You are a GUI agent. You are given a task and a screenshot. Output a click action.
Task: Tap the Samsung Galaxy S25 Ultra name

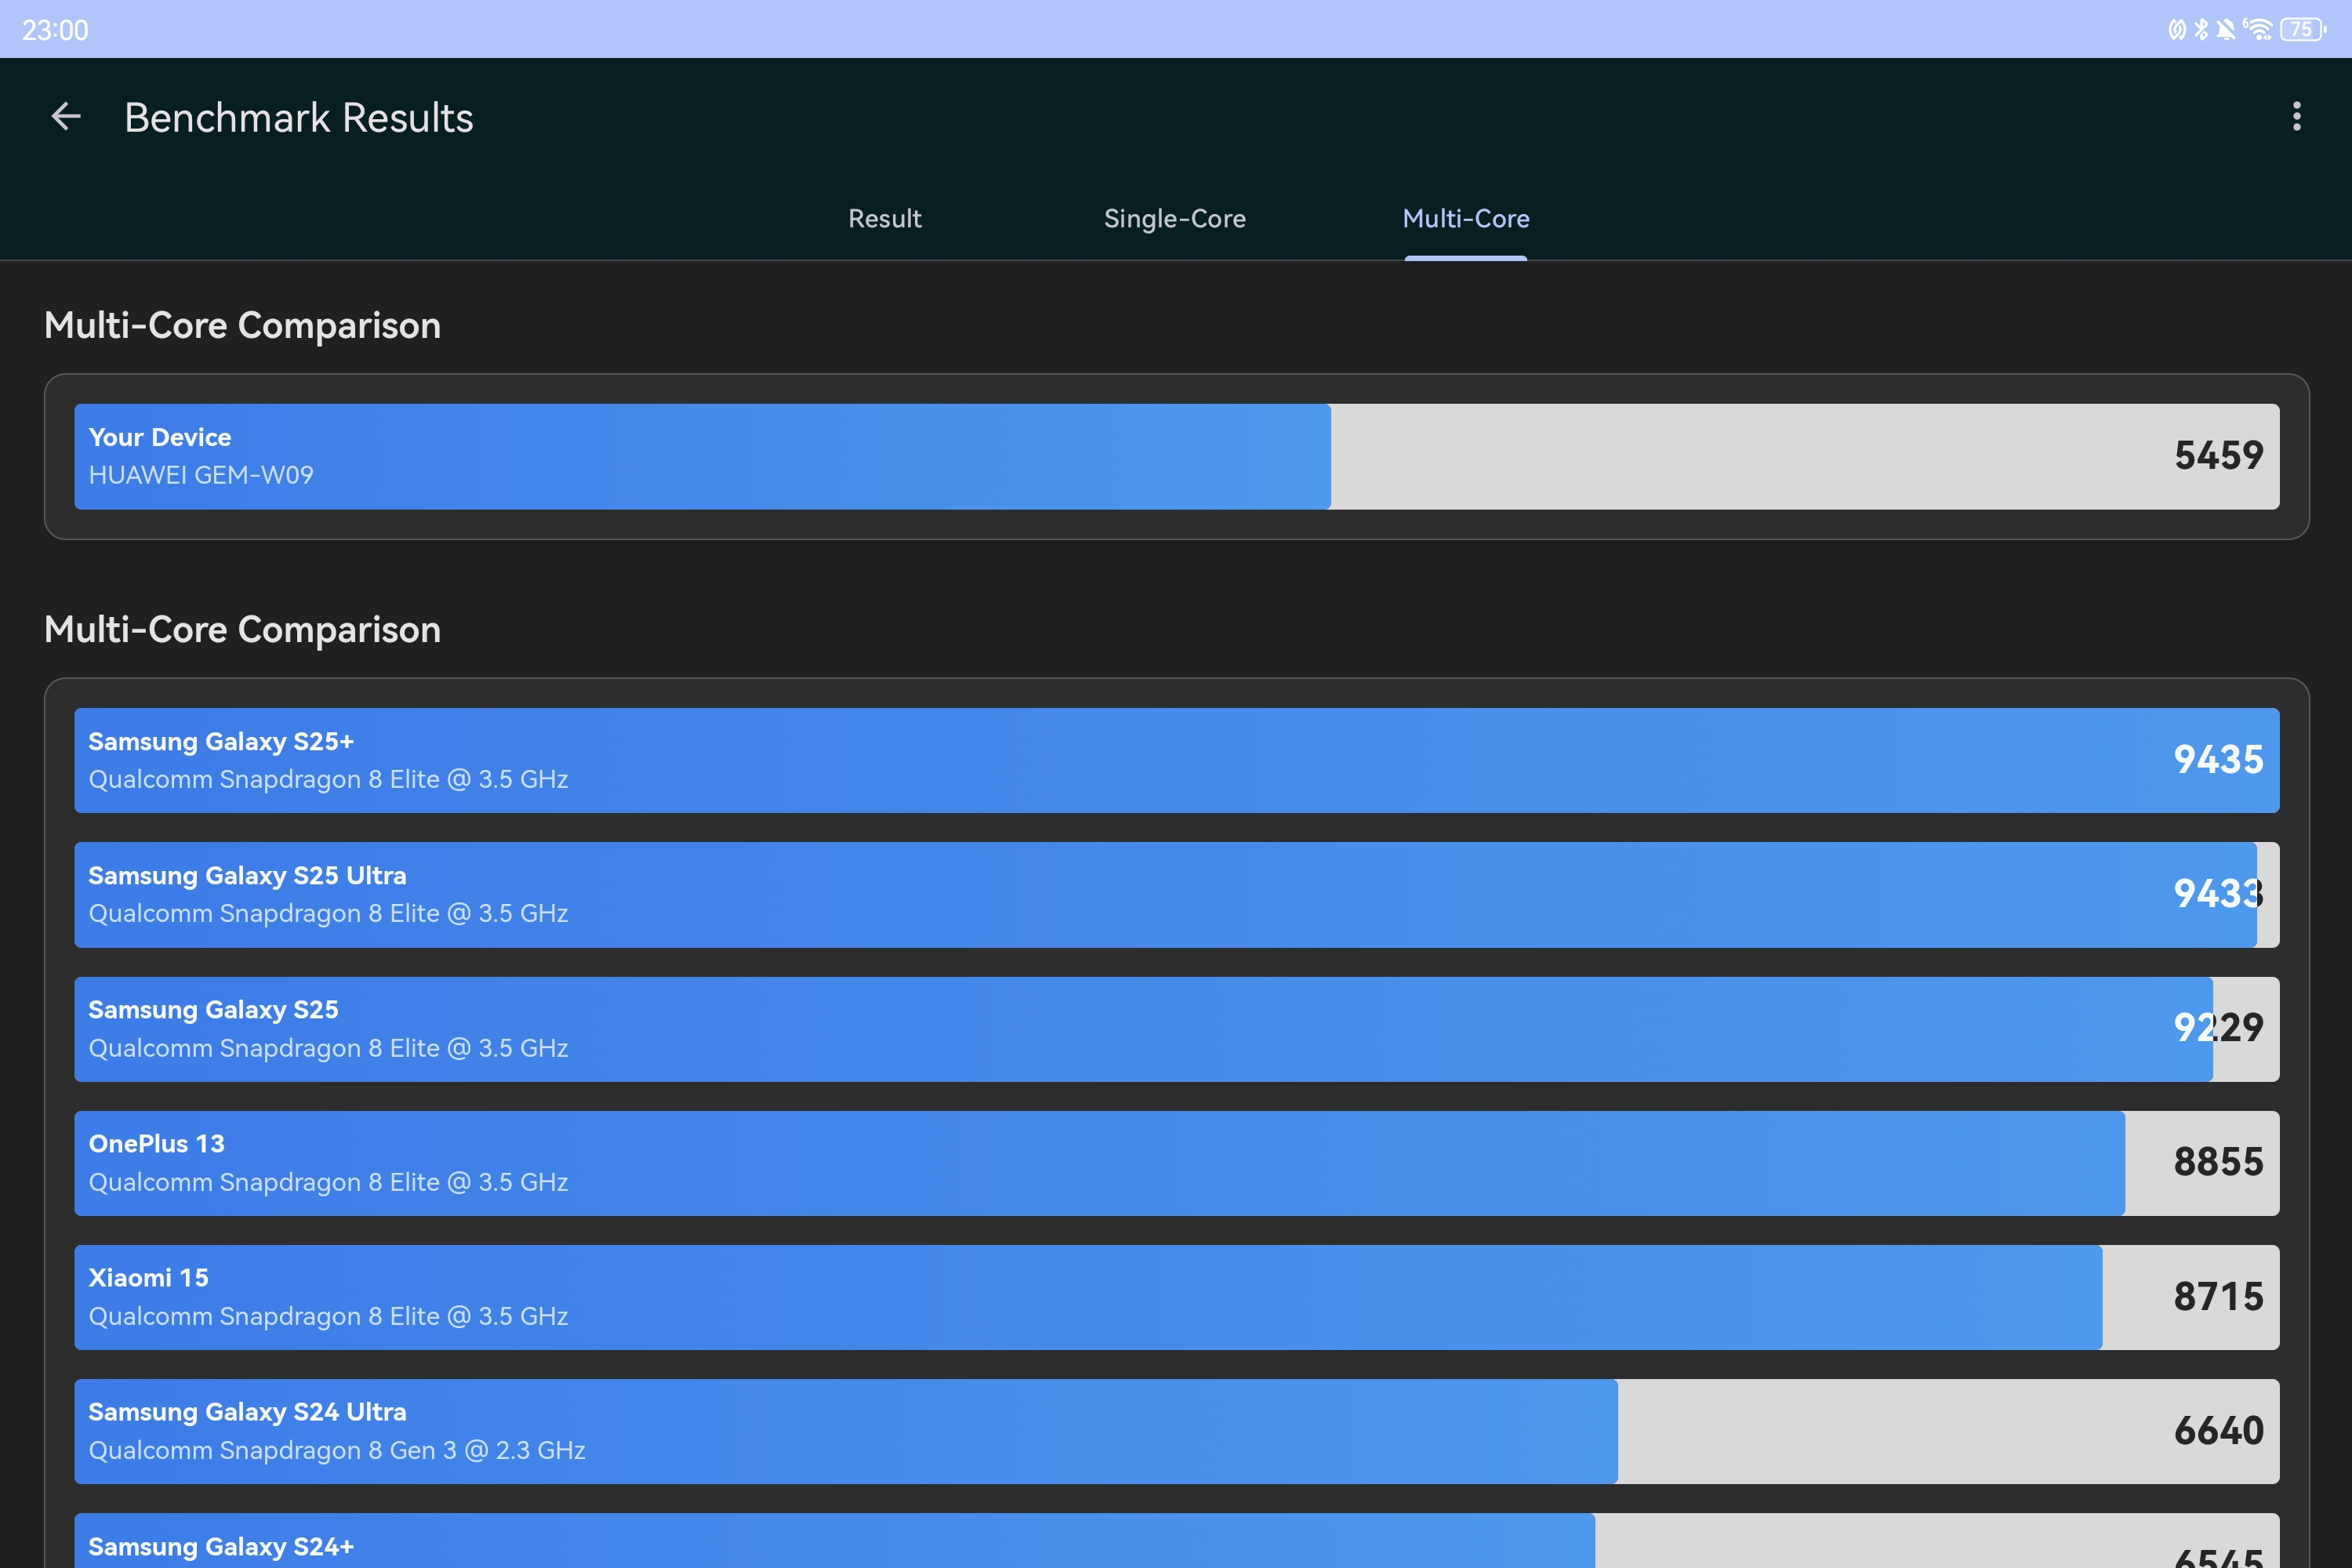(247, 876)
